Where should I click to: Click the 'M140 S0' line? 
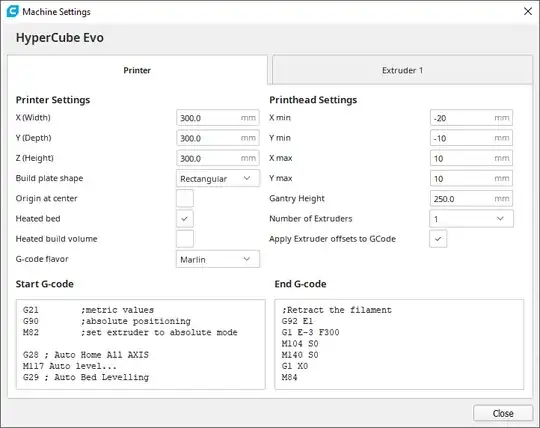300,355
